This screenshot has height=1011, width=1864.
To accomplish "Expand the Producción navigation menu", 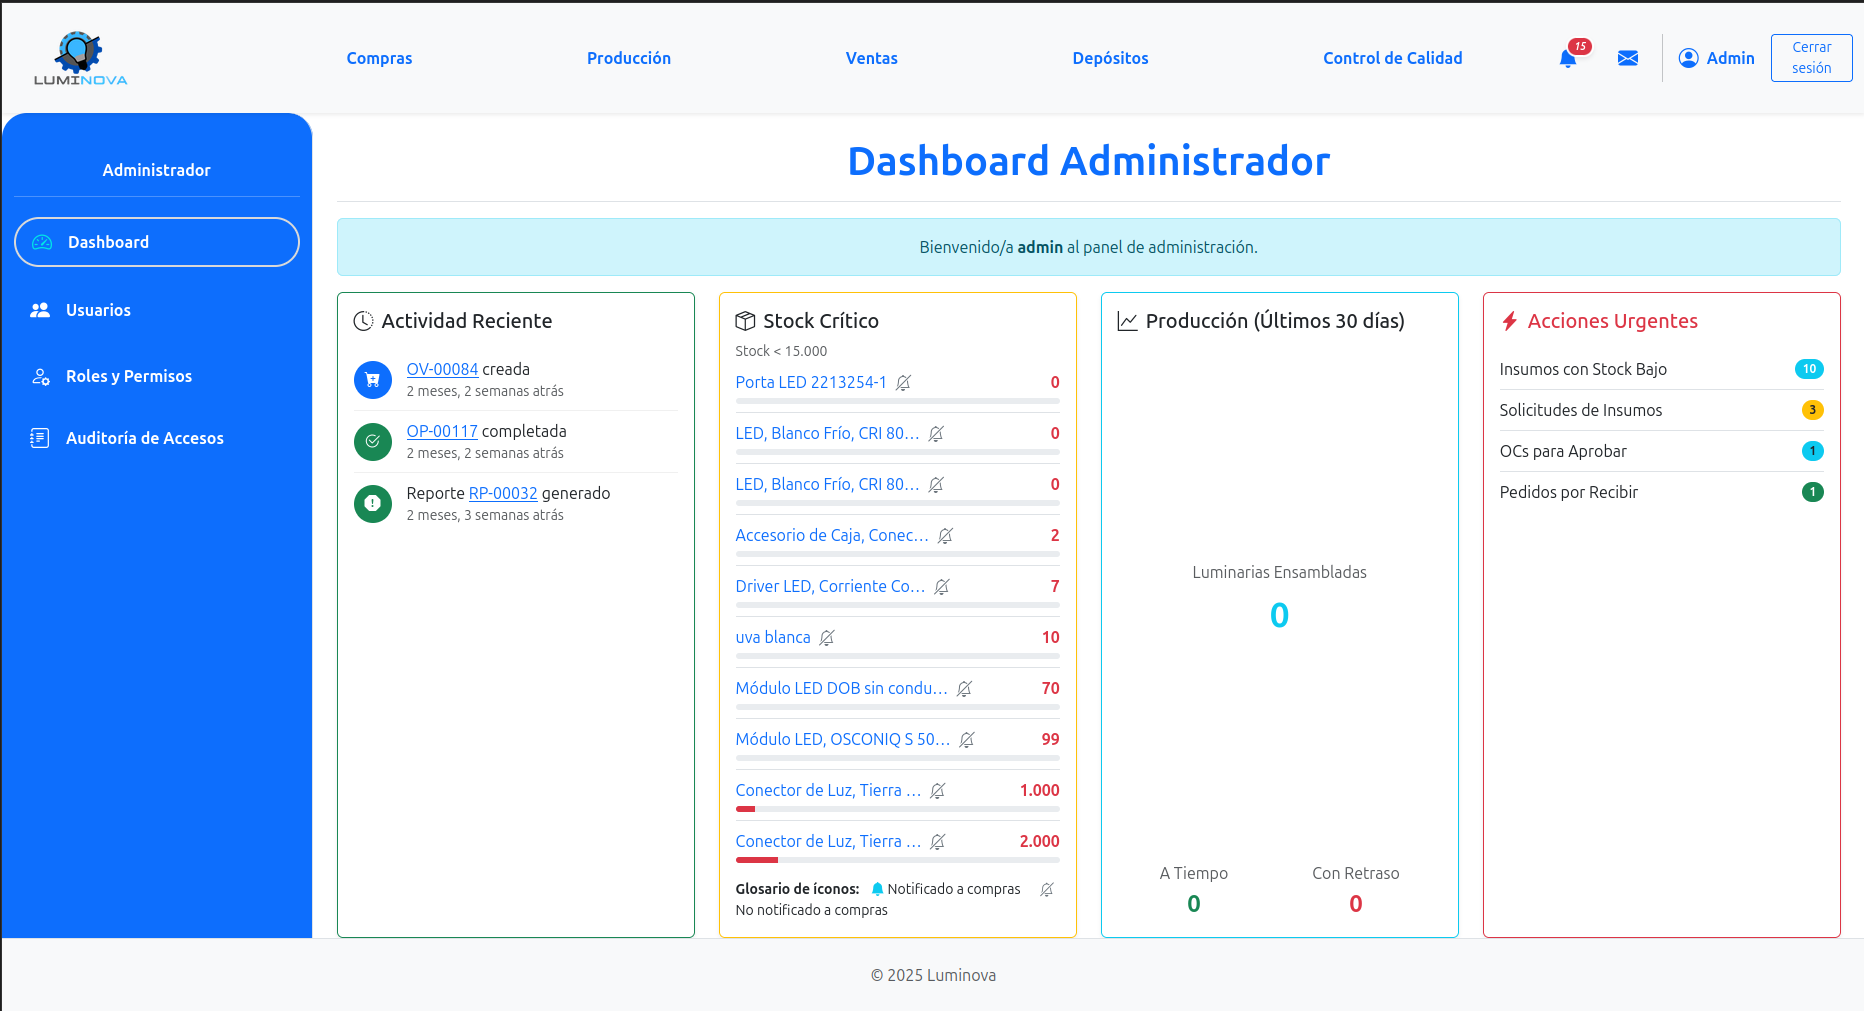I will (628, 59).
